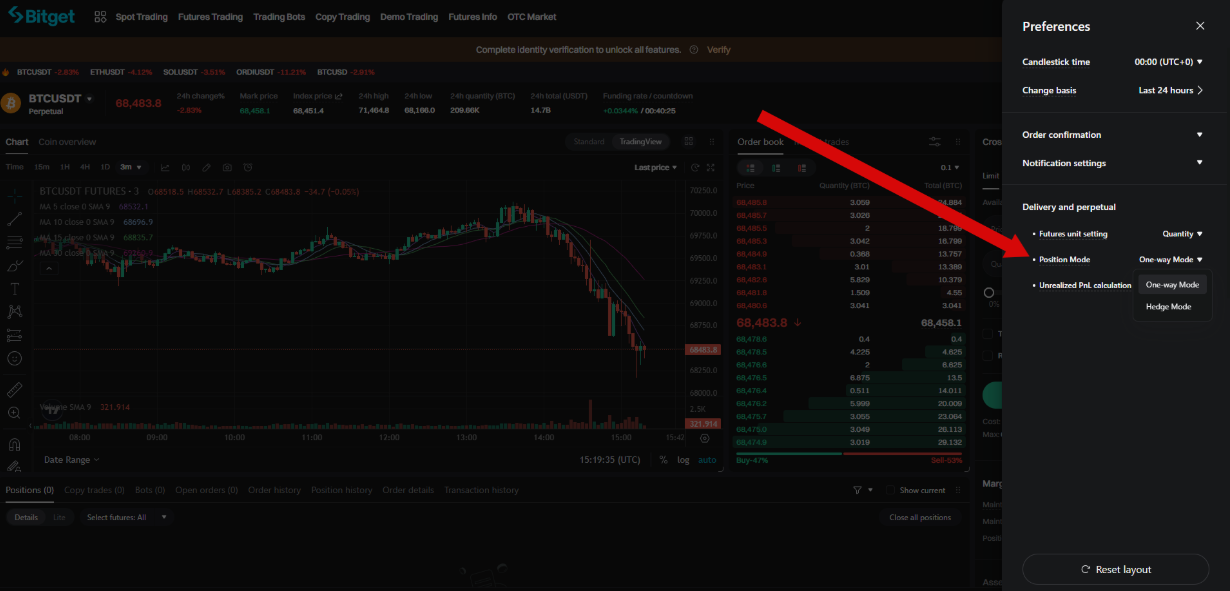Switch chart to Standard view
1230x591 pixels.
pos(589,142)
